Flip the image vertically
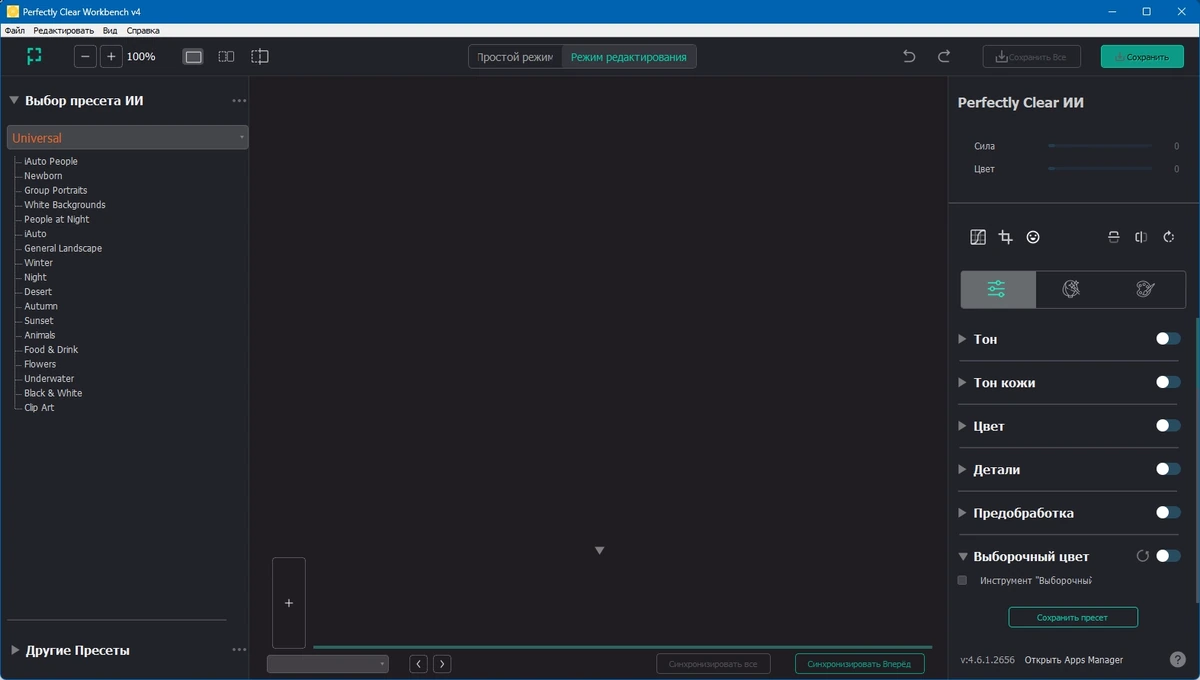This screenshot has width=1200, height=680. coord(1113,237)
